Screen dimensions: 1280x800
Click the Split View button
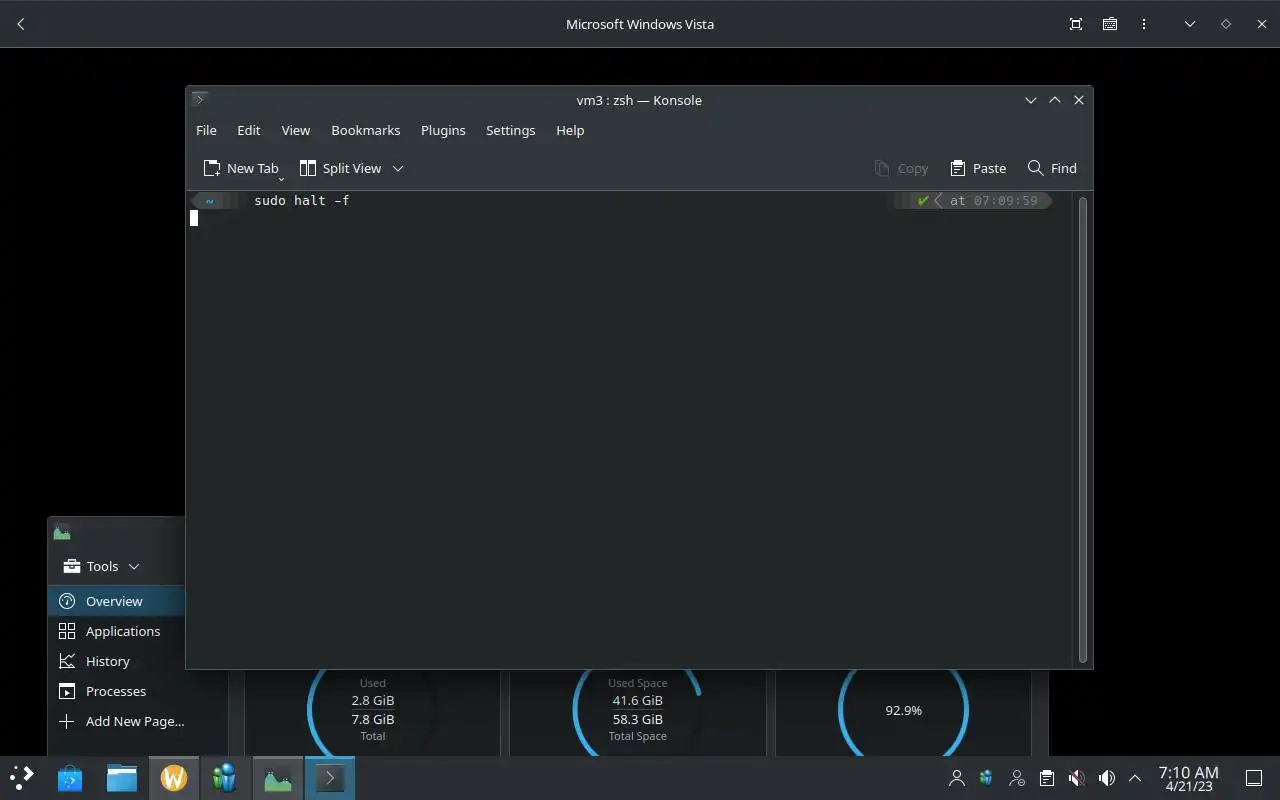click(341, 168)
